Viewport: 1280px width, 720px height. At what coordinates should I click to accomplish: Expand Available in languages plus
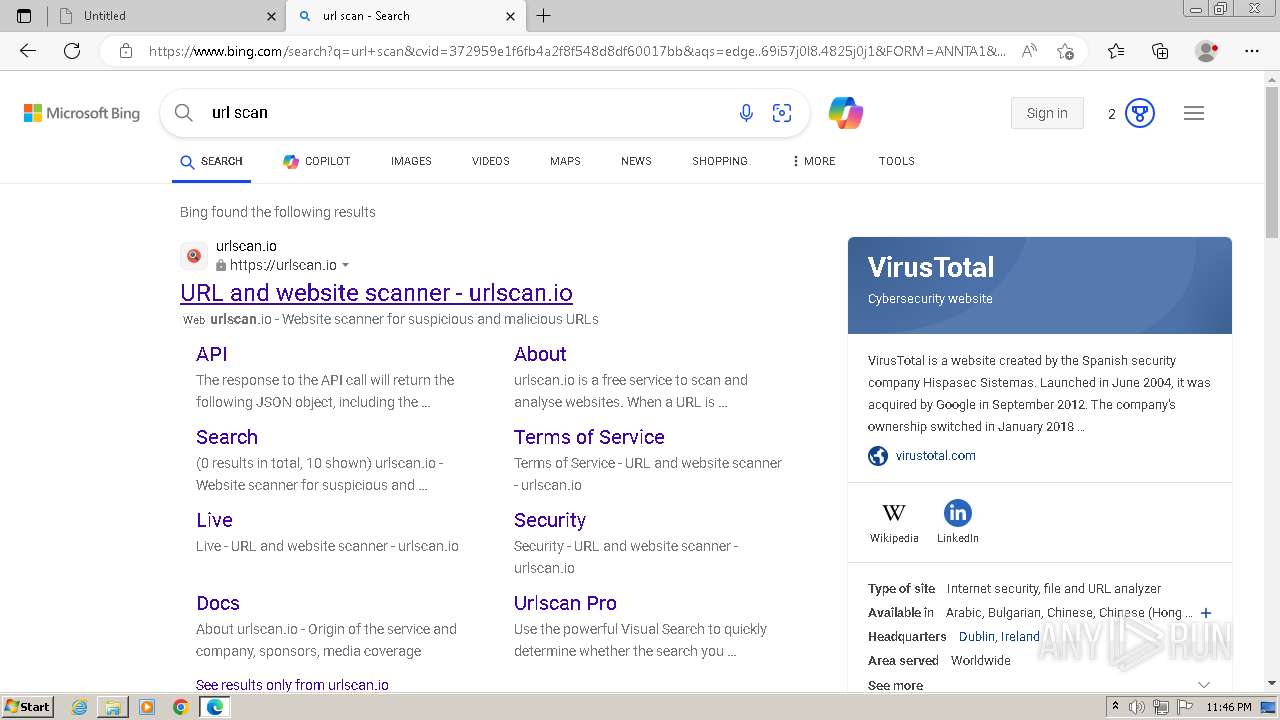(x=1206, y=613)
